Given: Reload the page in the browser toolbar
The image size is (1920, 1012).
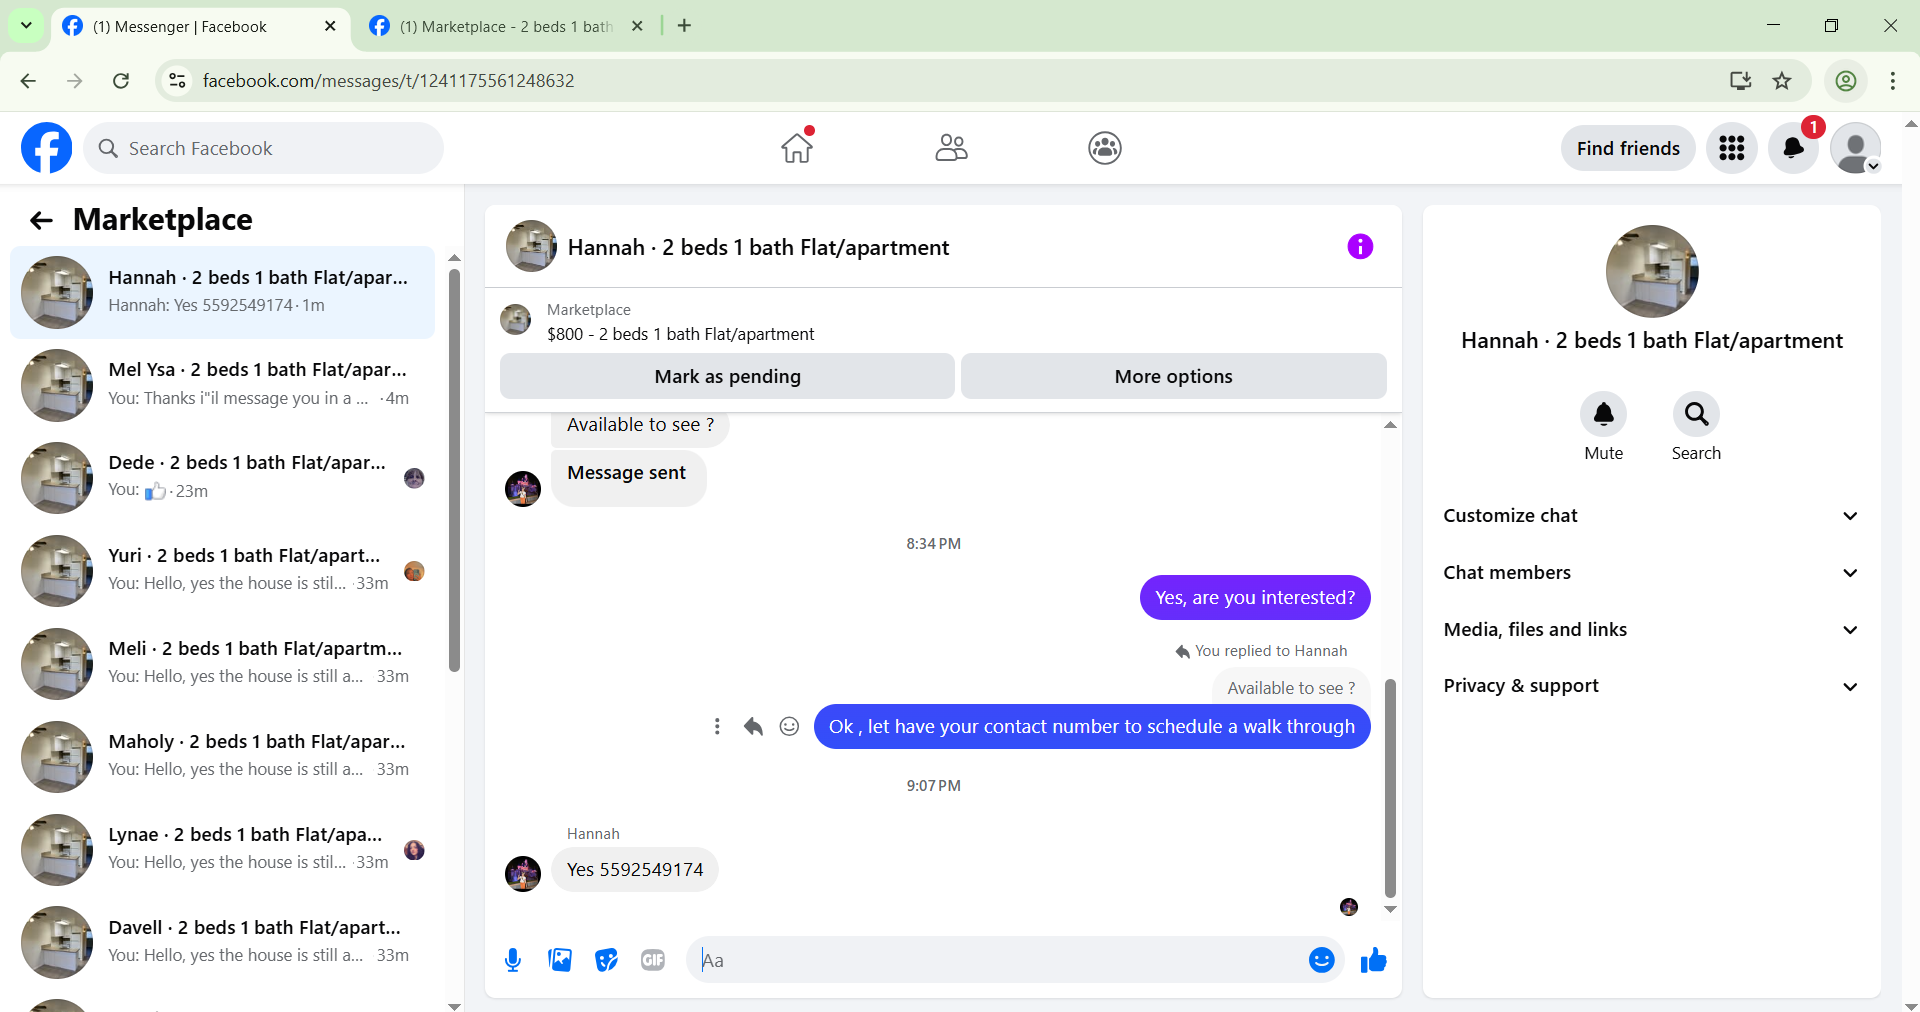Looking at the screenshot, I should (121, 81).
